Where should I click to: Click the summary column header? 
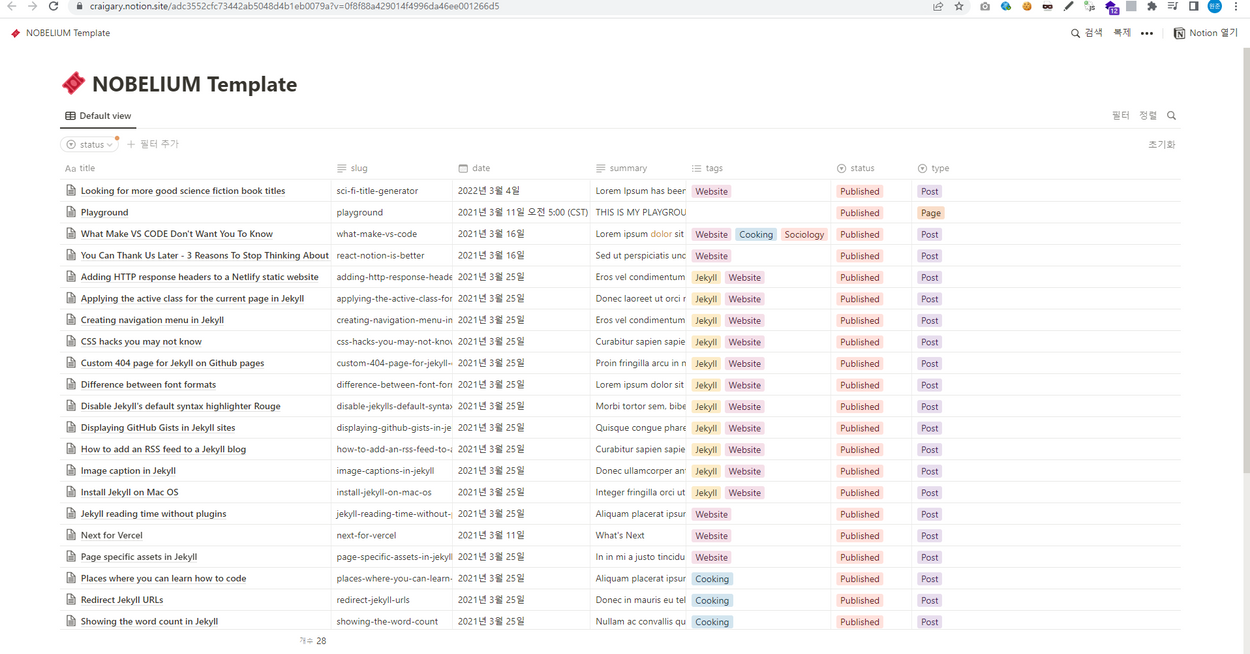coord(638,168)
